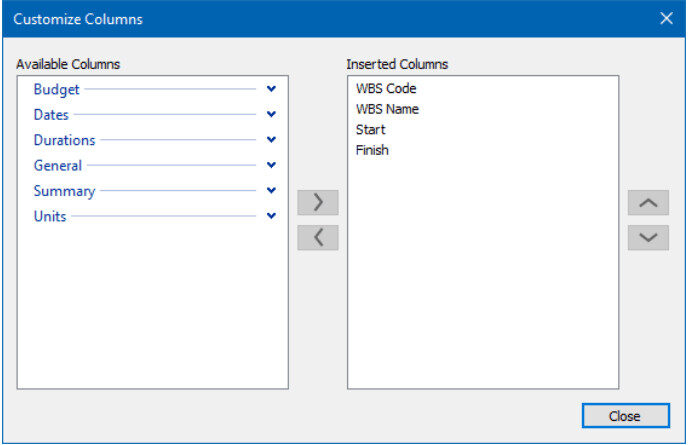Select the General category label
The height and width of the screenshot is (445, 689).
58,166
